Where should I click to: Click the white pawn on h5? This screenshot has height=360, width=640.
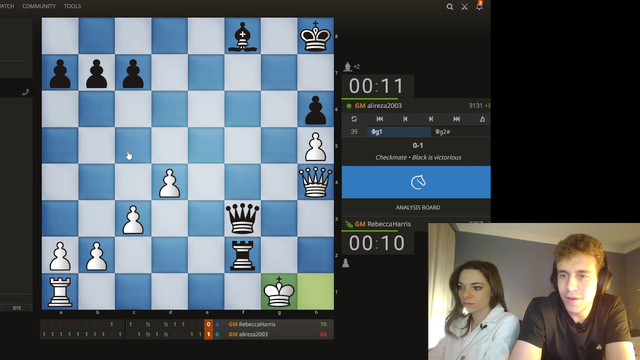[x=316, y=147]
